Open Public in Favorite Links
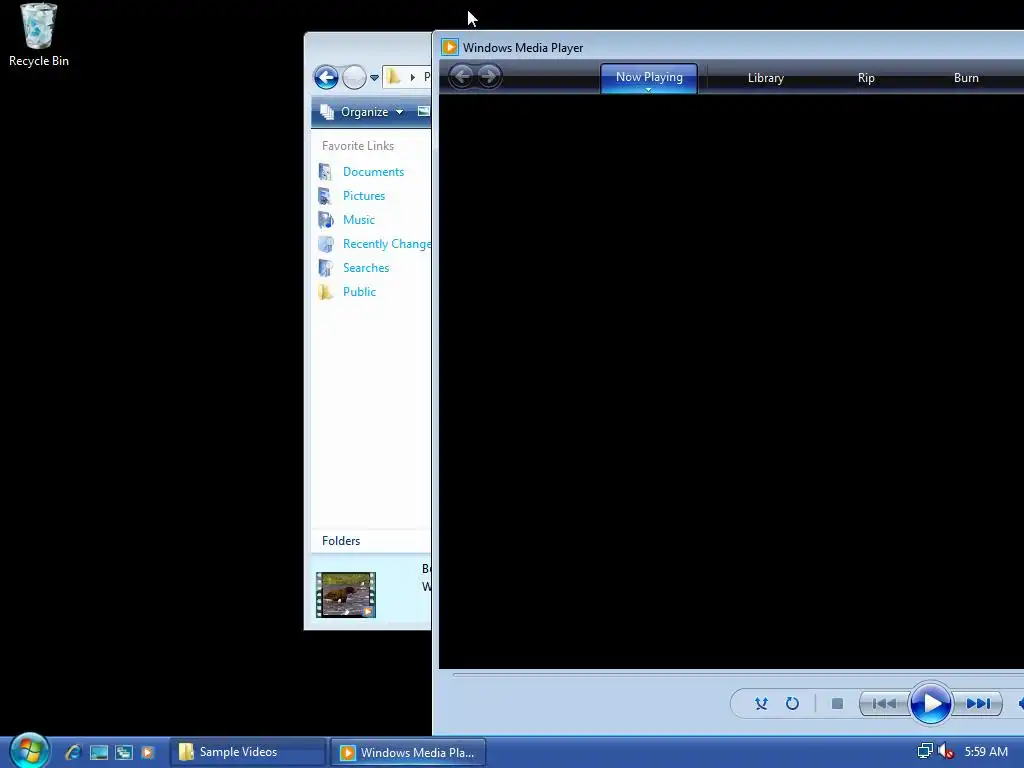 coord(359,292)
